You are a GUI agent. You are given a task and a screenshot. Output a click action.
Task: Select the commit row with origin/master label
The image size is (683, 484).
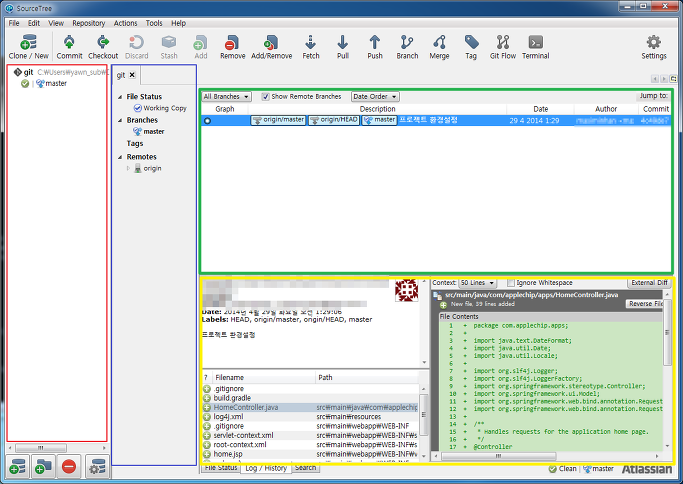[x=436, y=120]
